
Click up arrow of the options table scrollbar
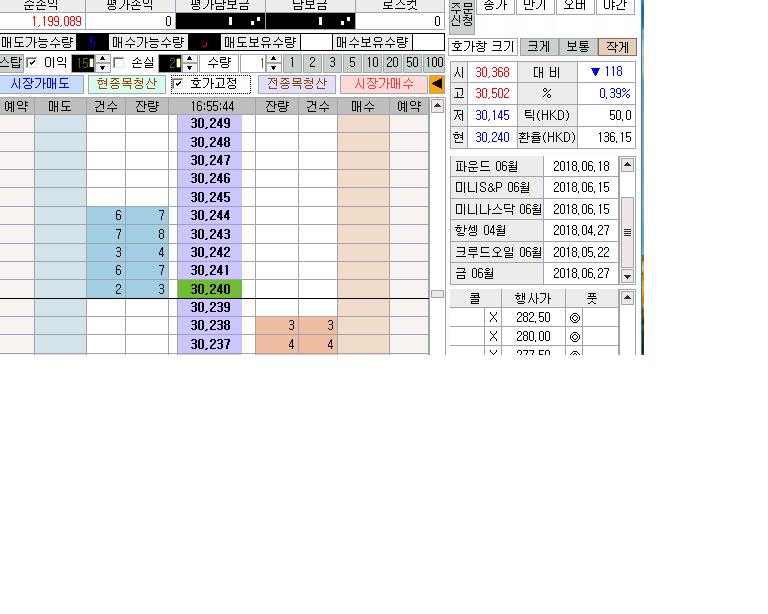(627, 298)
